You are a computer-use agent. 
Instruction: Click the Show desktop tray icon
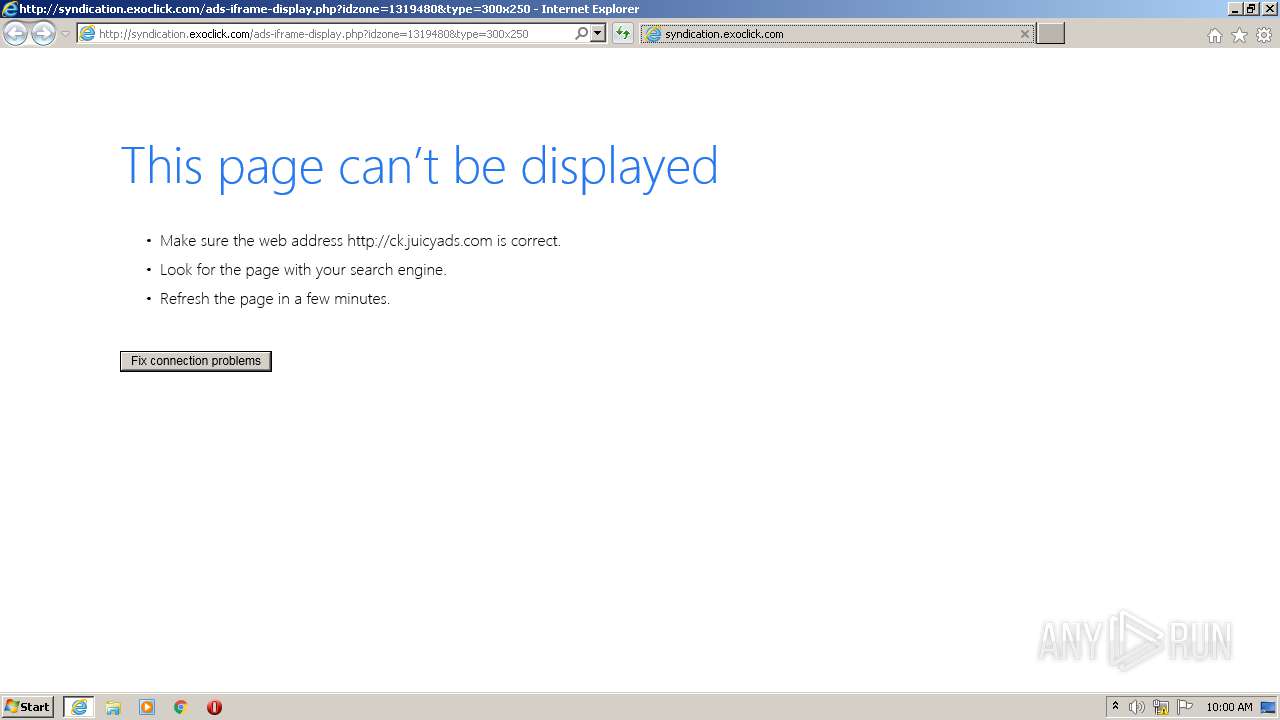[1269, 707]
